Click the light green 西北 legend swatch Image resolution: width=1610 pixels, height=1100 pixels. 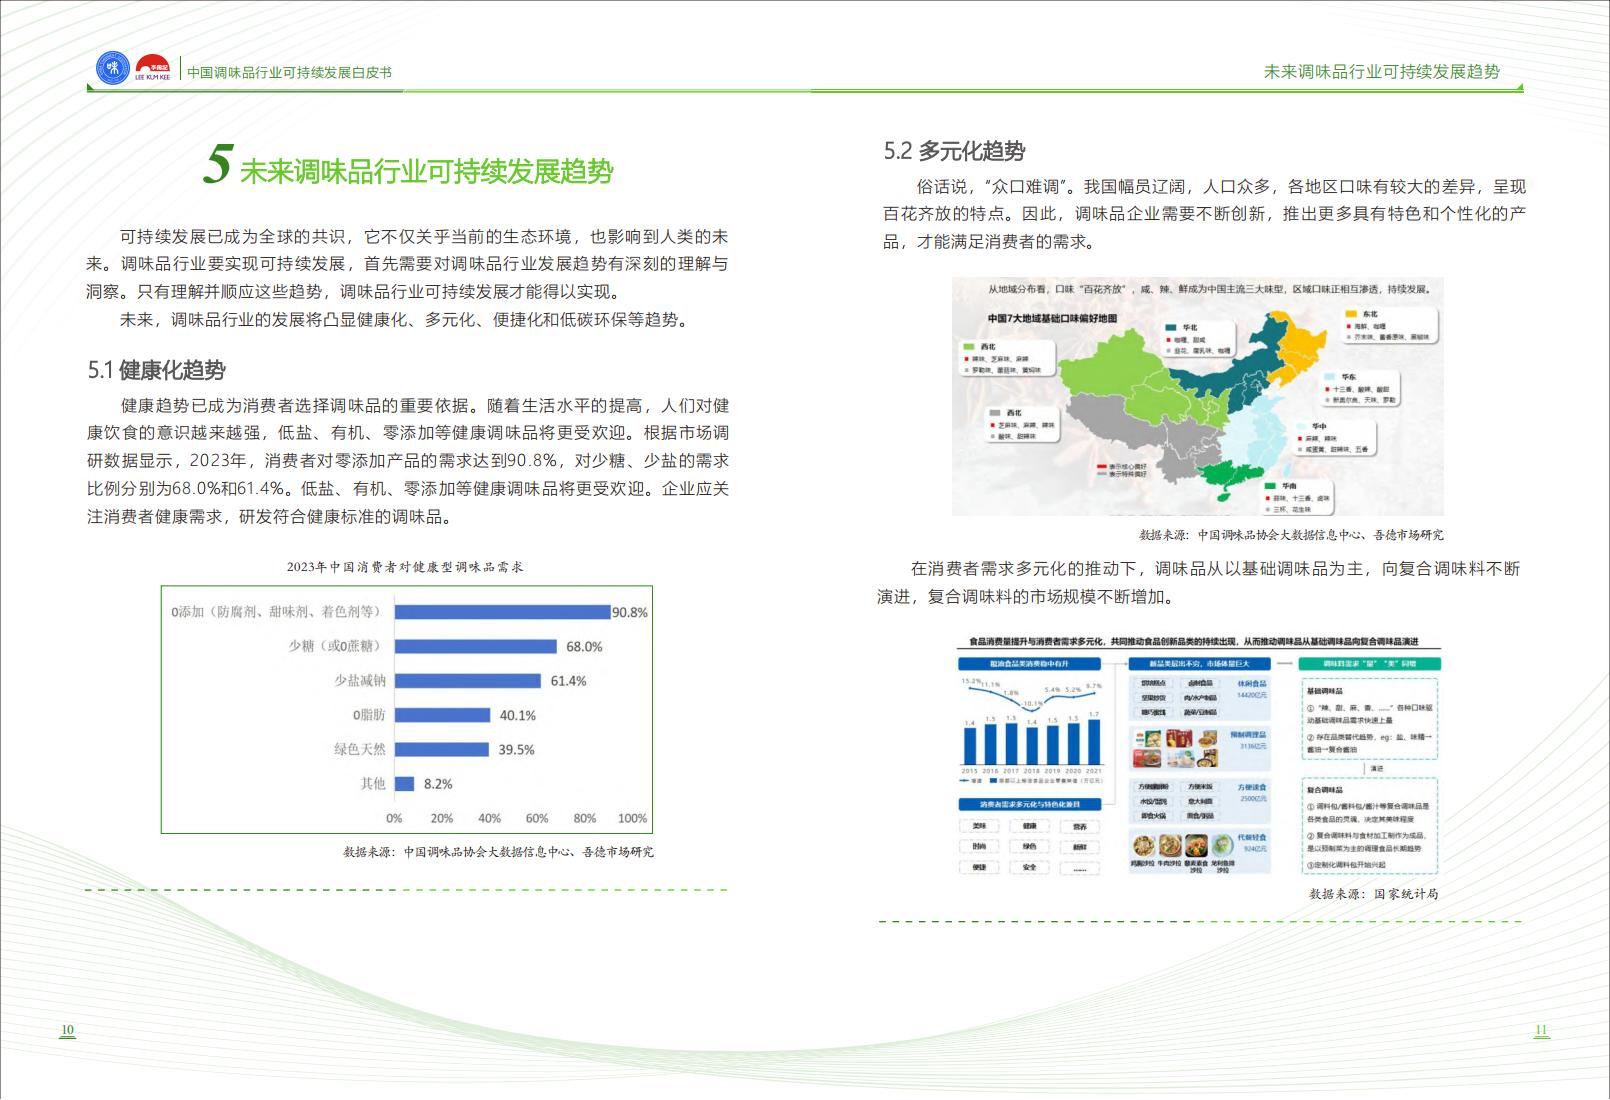coord(968,347)
